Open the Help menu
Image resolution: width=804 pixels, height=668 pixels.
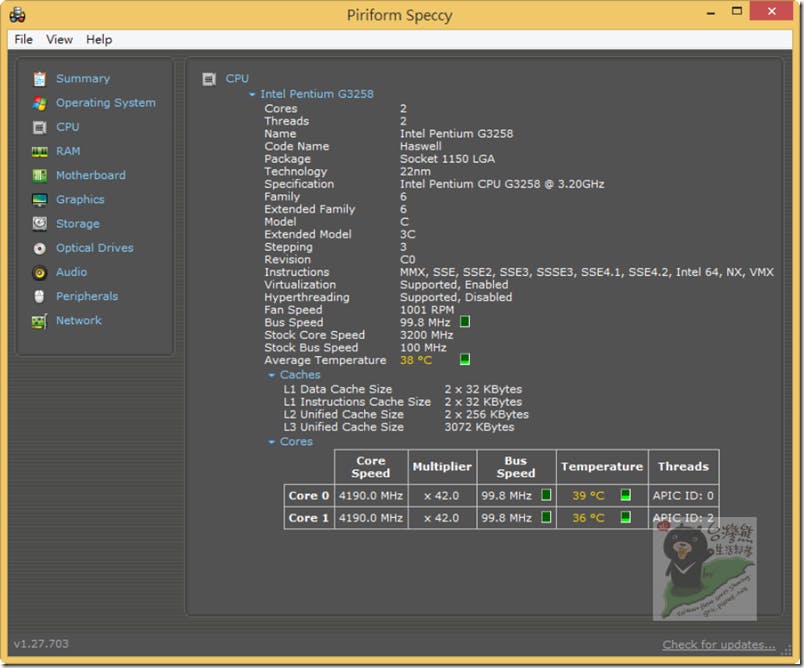pos(99,39)
